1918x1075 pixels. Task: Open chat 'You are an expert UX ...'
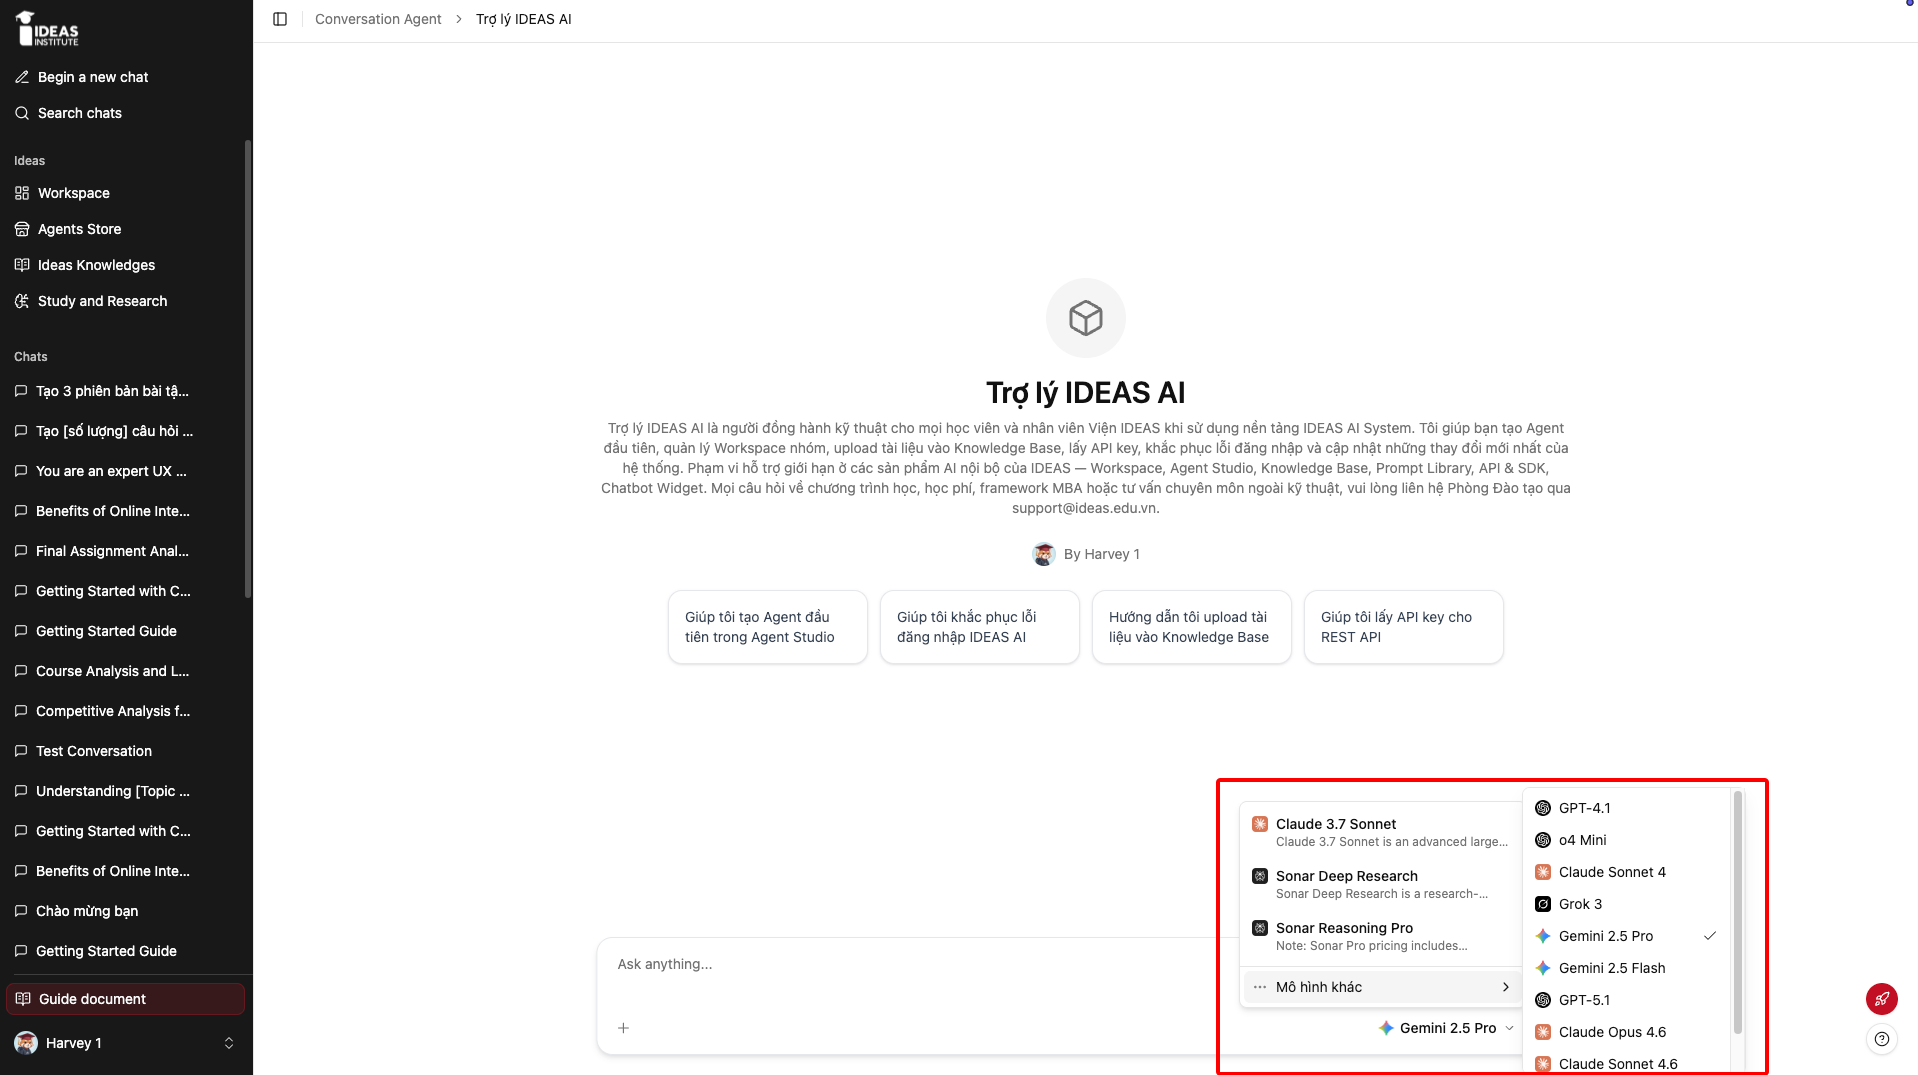125,471
